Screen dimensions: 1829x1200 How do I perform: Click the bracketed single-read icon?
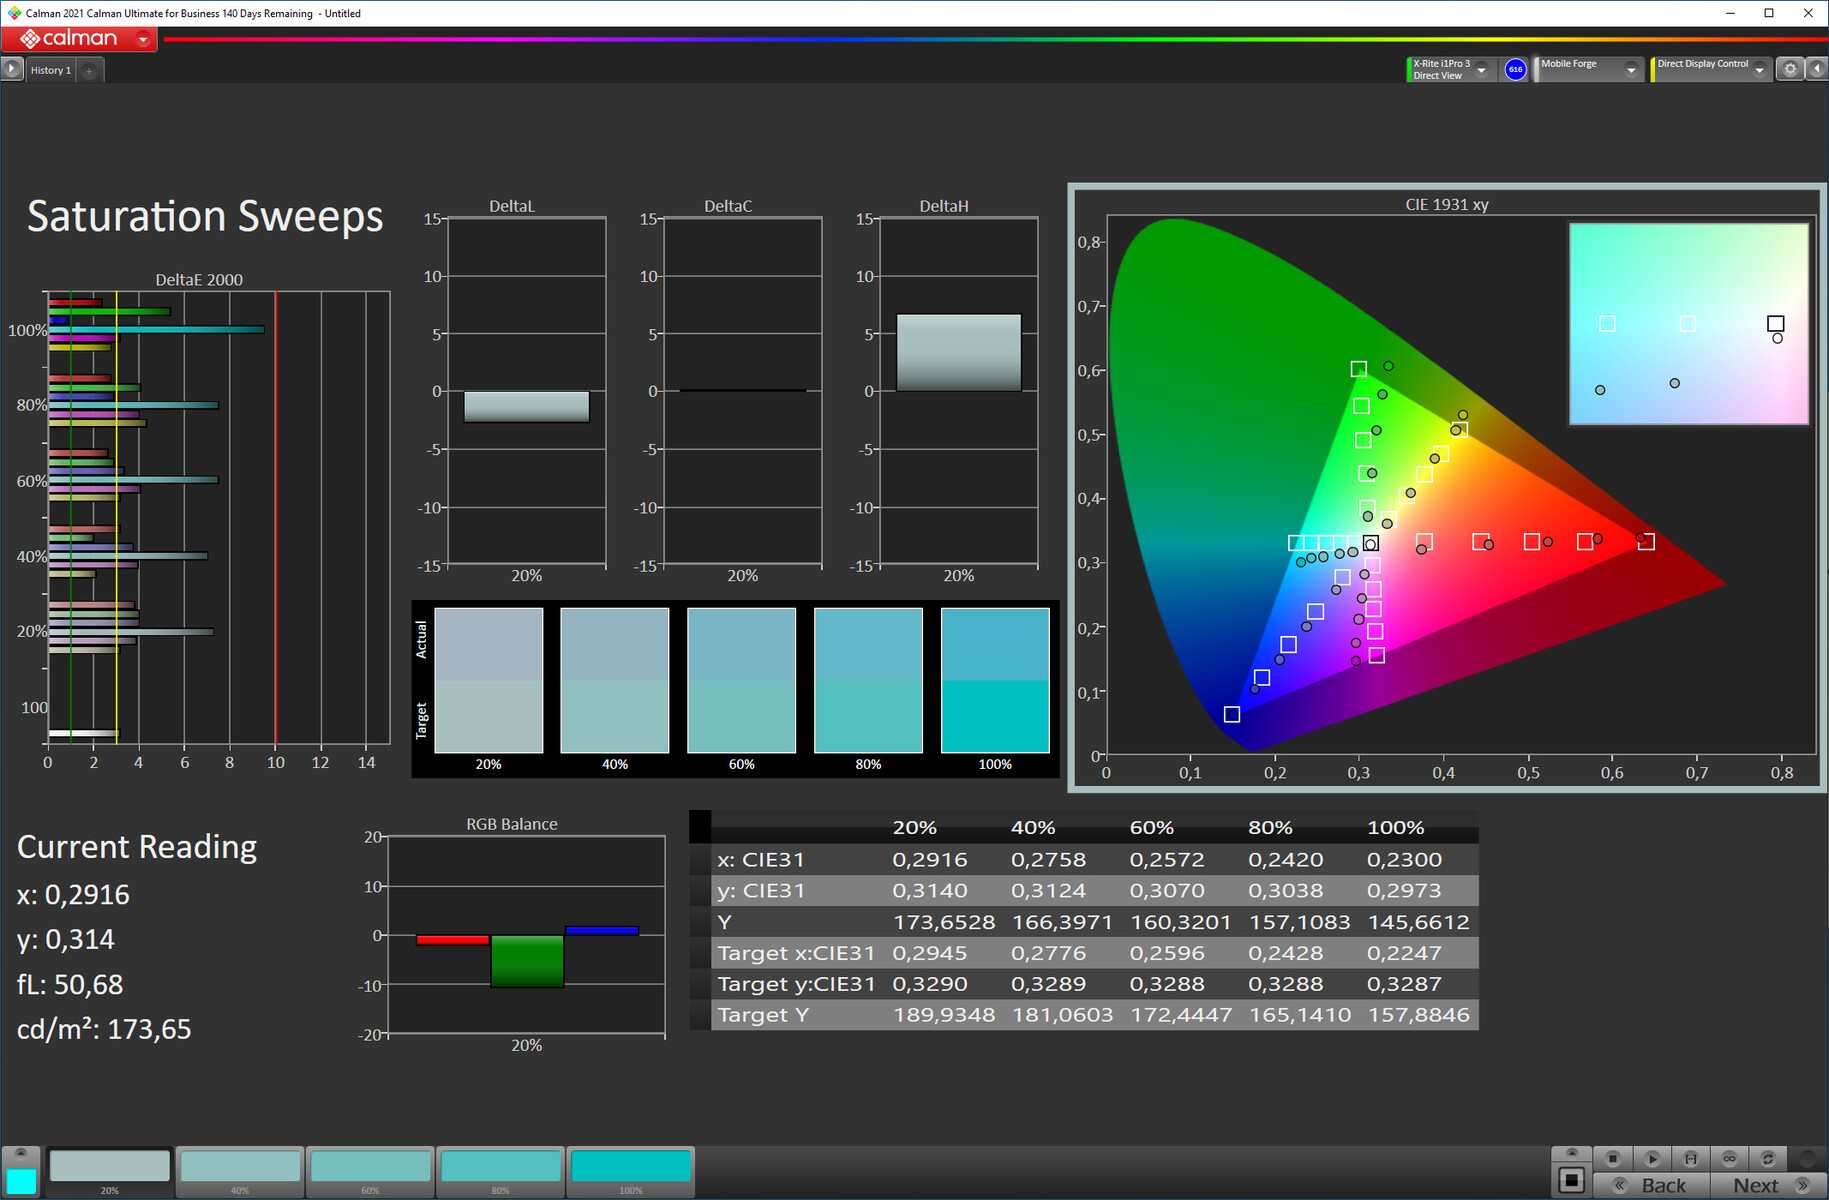point(1690,1158)
